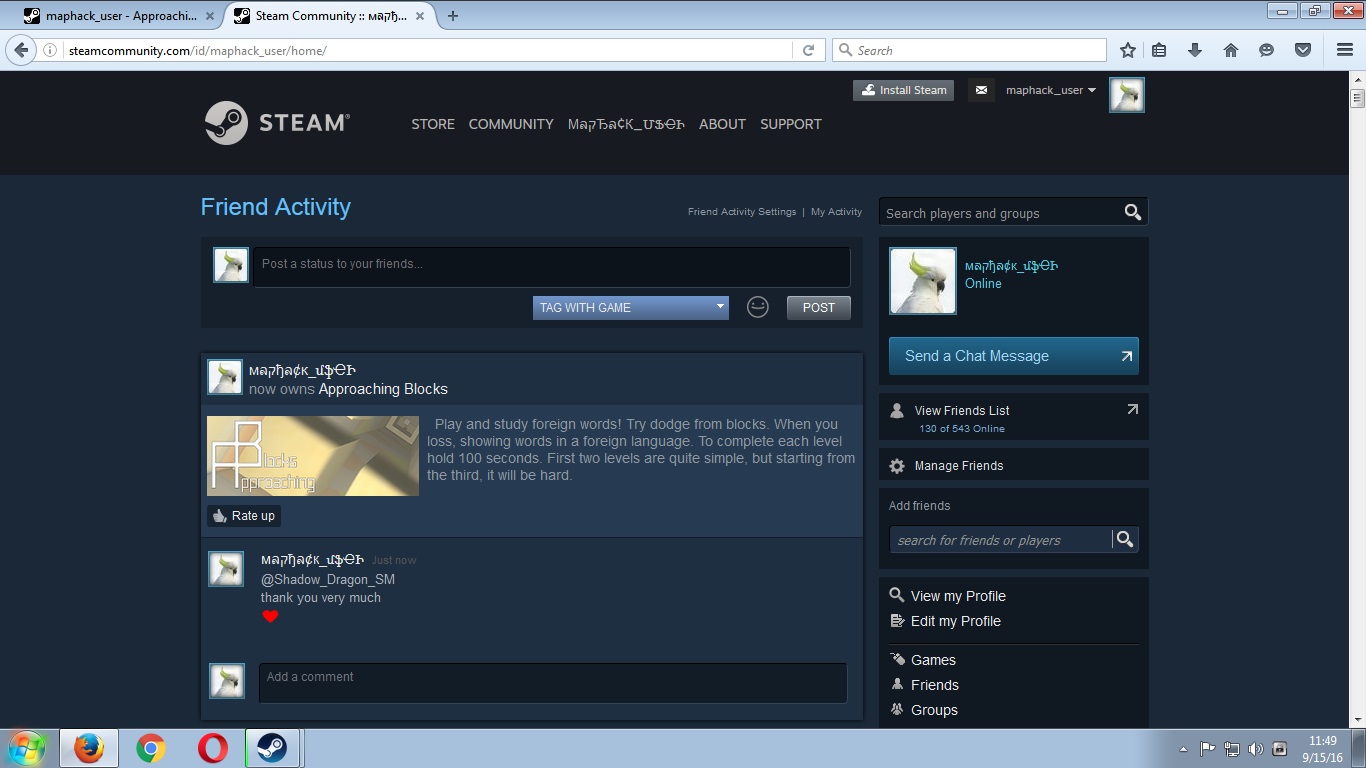Click the Approaching Blocks game thumbnail

[x=313, y=456]
